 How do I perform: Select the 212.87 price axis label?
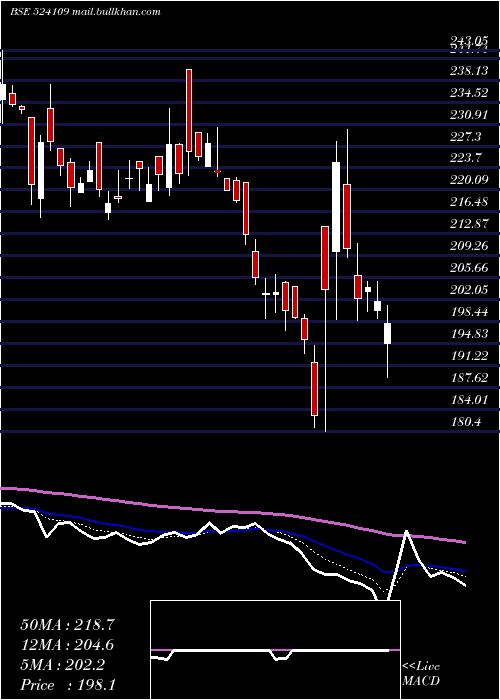(469, 224)
